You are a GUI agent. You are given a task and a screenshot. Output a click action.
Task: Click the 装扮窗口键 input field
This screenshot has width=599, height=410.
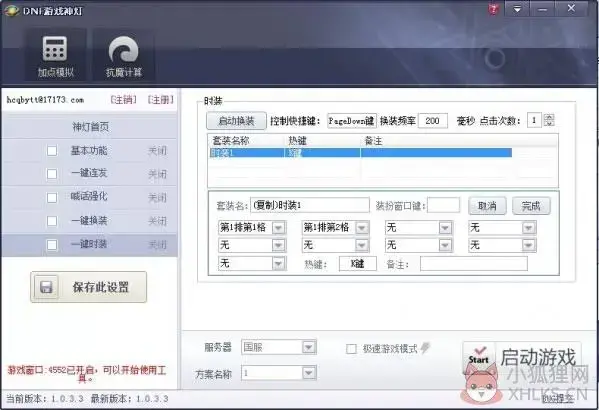pos(444,205)
